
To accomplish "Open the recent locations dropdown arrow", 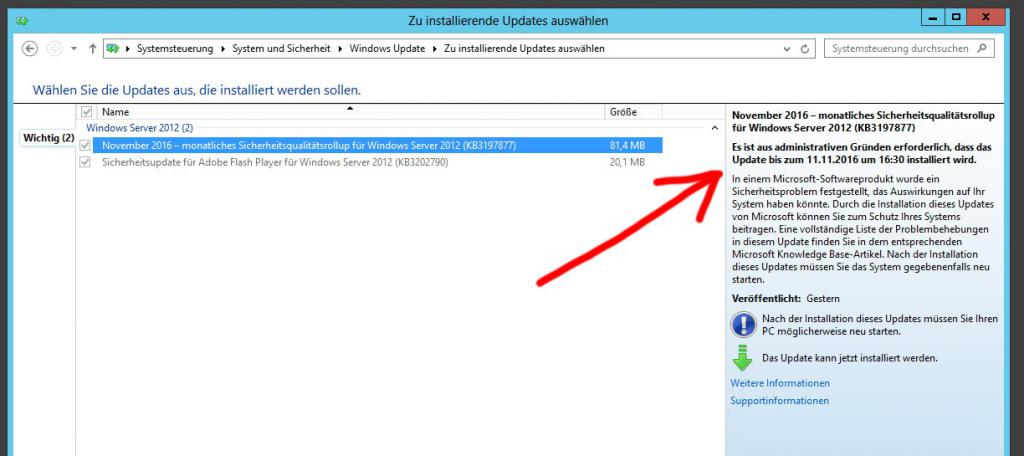I will 74,49.
